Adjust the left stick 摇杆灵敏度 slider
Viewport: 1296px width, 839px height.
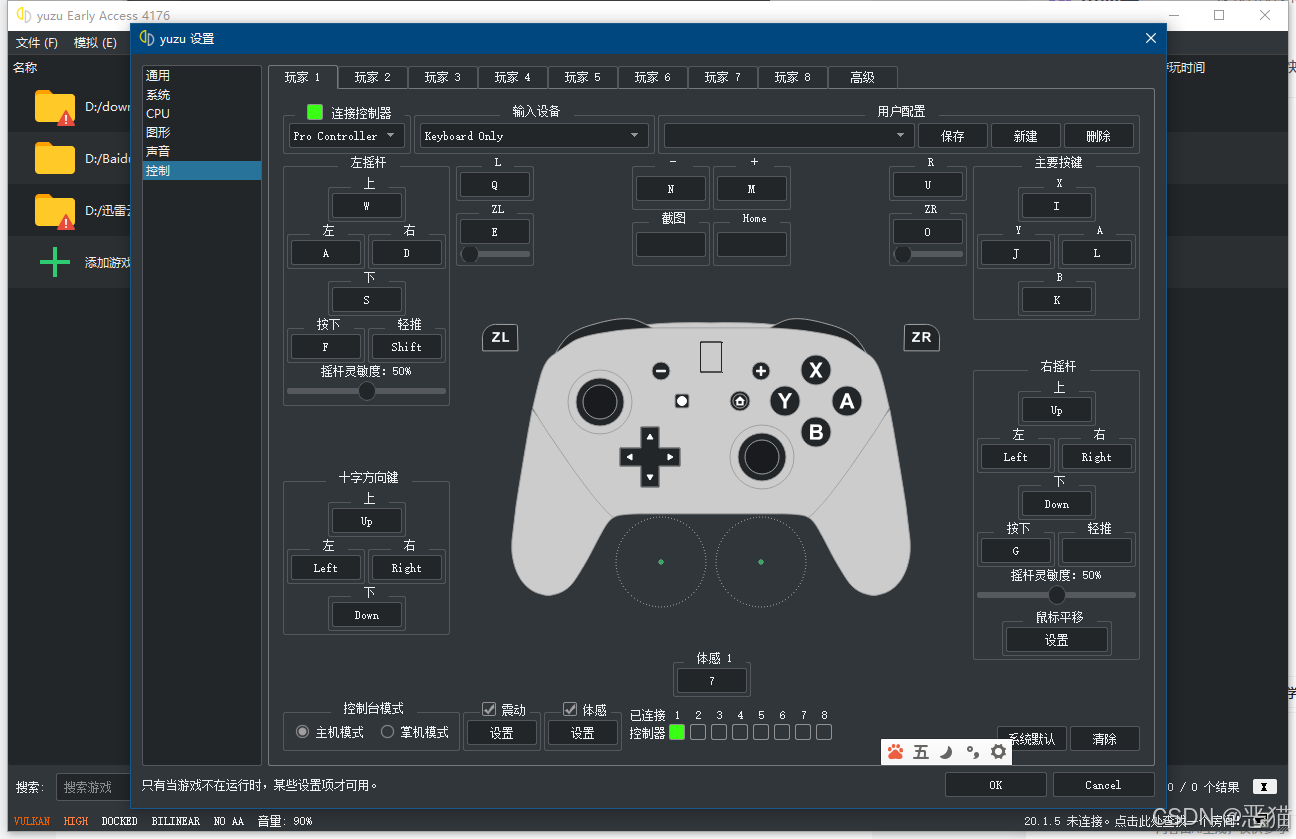(x=366, y=390)
